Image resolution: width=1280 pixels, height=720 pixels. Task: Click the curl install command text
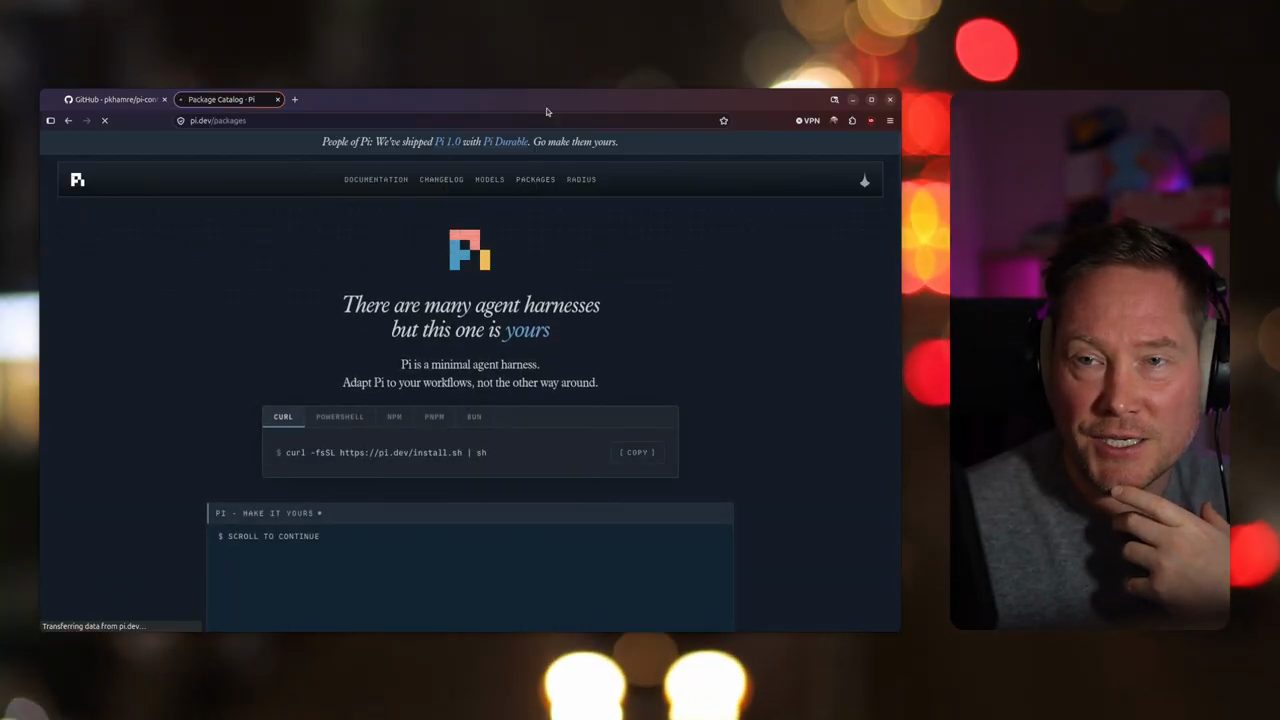(x=386, y=453)
